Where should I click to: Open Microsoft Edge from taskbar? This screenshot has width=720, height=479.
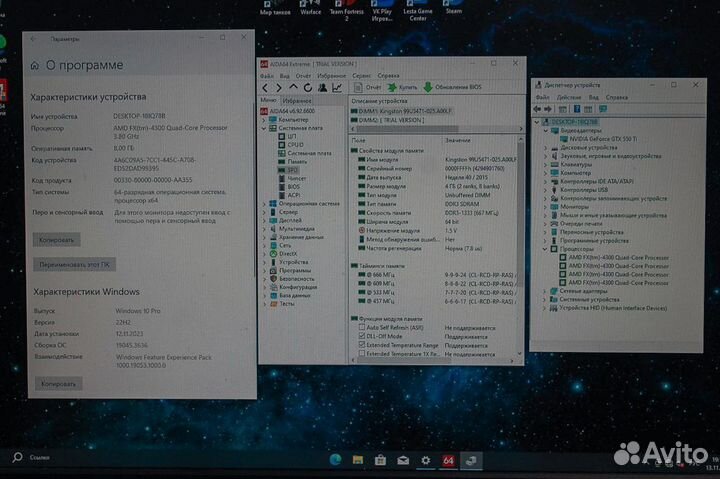tap(336, 460)
